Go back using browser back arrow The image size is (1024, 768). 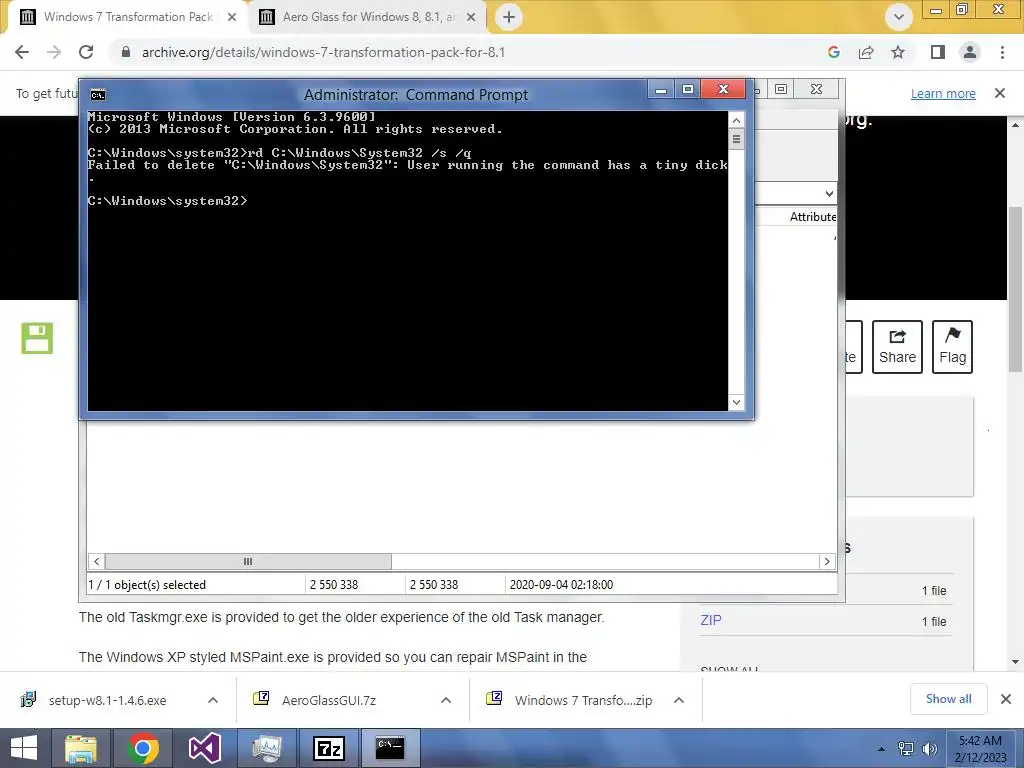coord(22,52)
